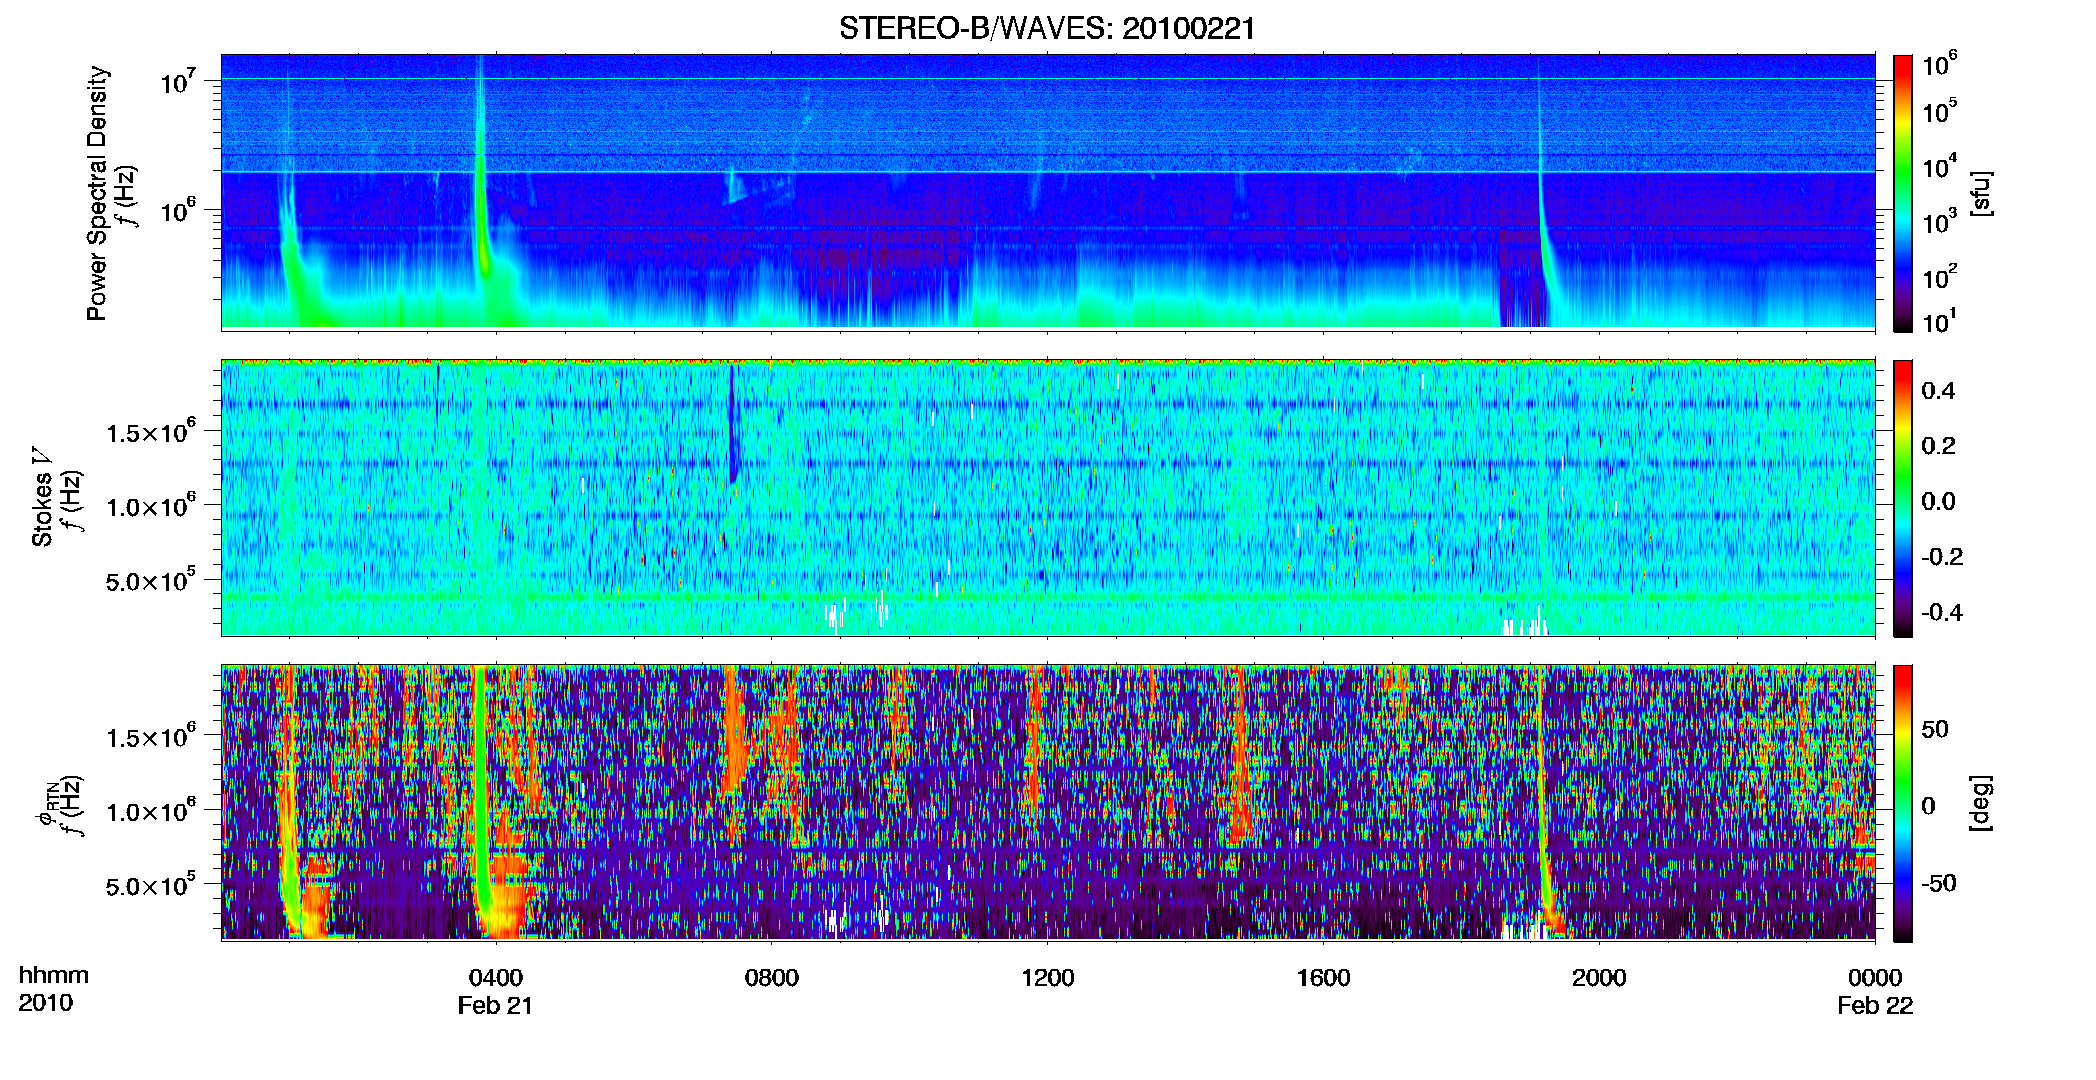This screenshot has height=1080, width=2096.
Task: Click the 50 label on the degree colorbar
Action: (x=1935, y=729)
